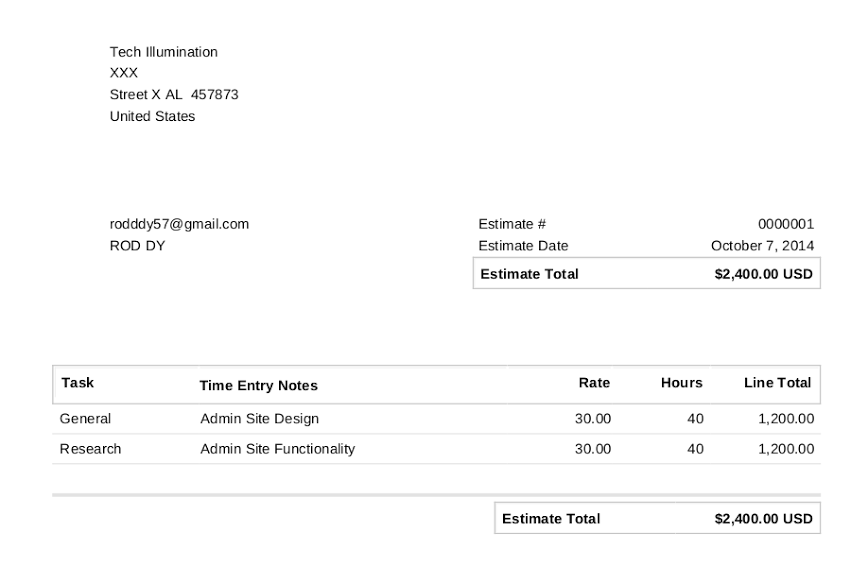Click the date October 7, 2014
851x567 pixels.
tap(762, 246)
